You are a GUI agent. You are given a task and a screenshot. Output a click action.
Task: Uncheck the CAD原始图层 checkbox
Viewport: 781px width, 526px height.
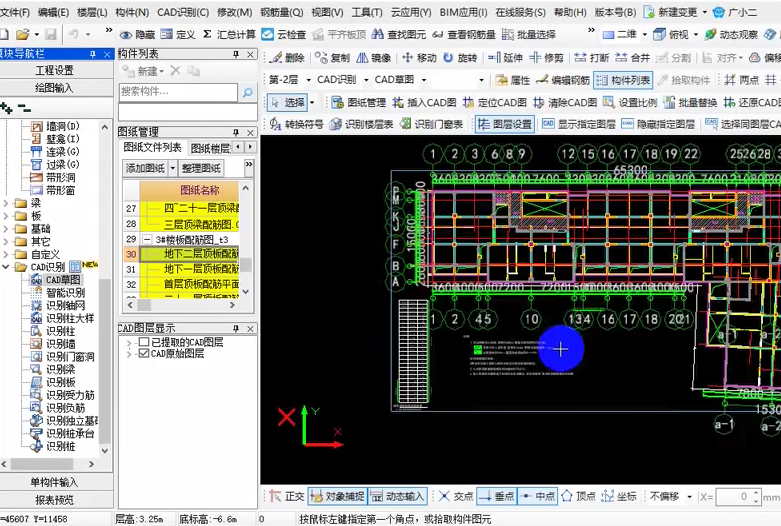(144, 353)
